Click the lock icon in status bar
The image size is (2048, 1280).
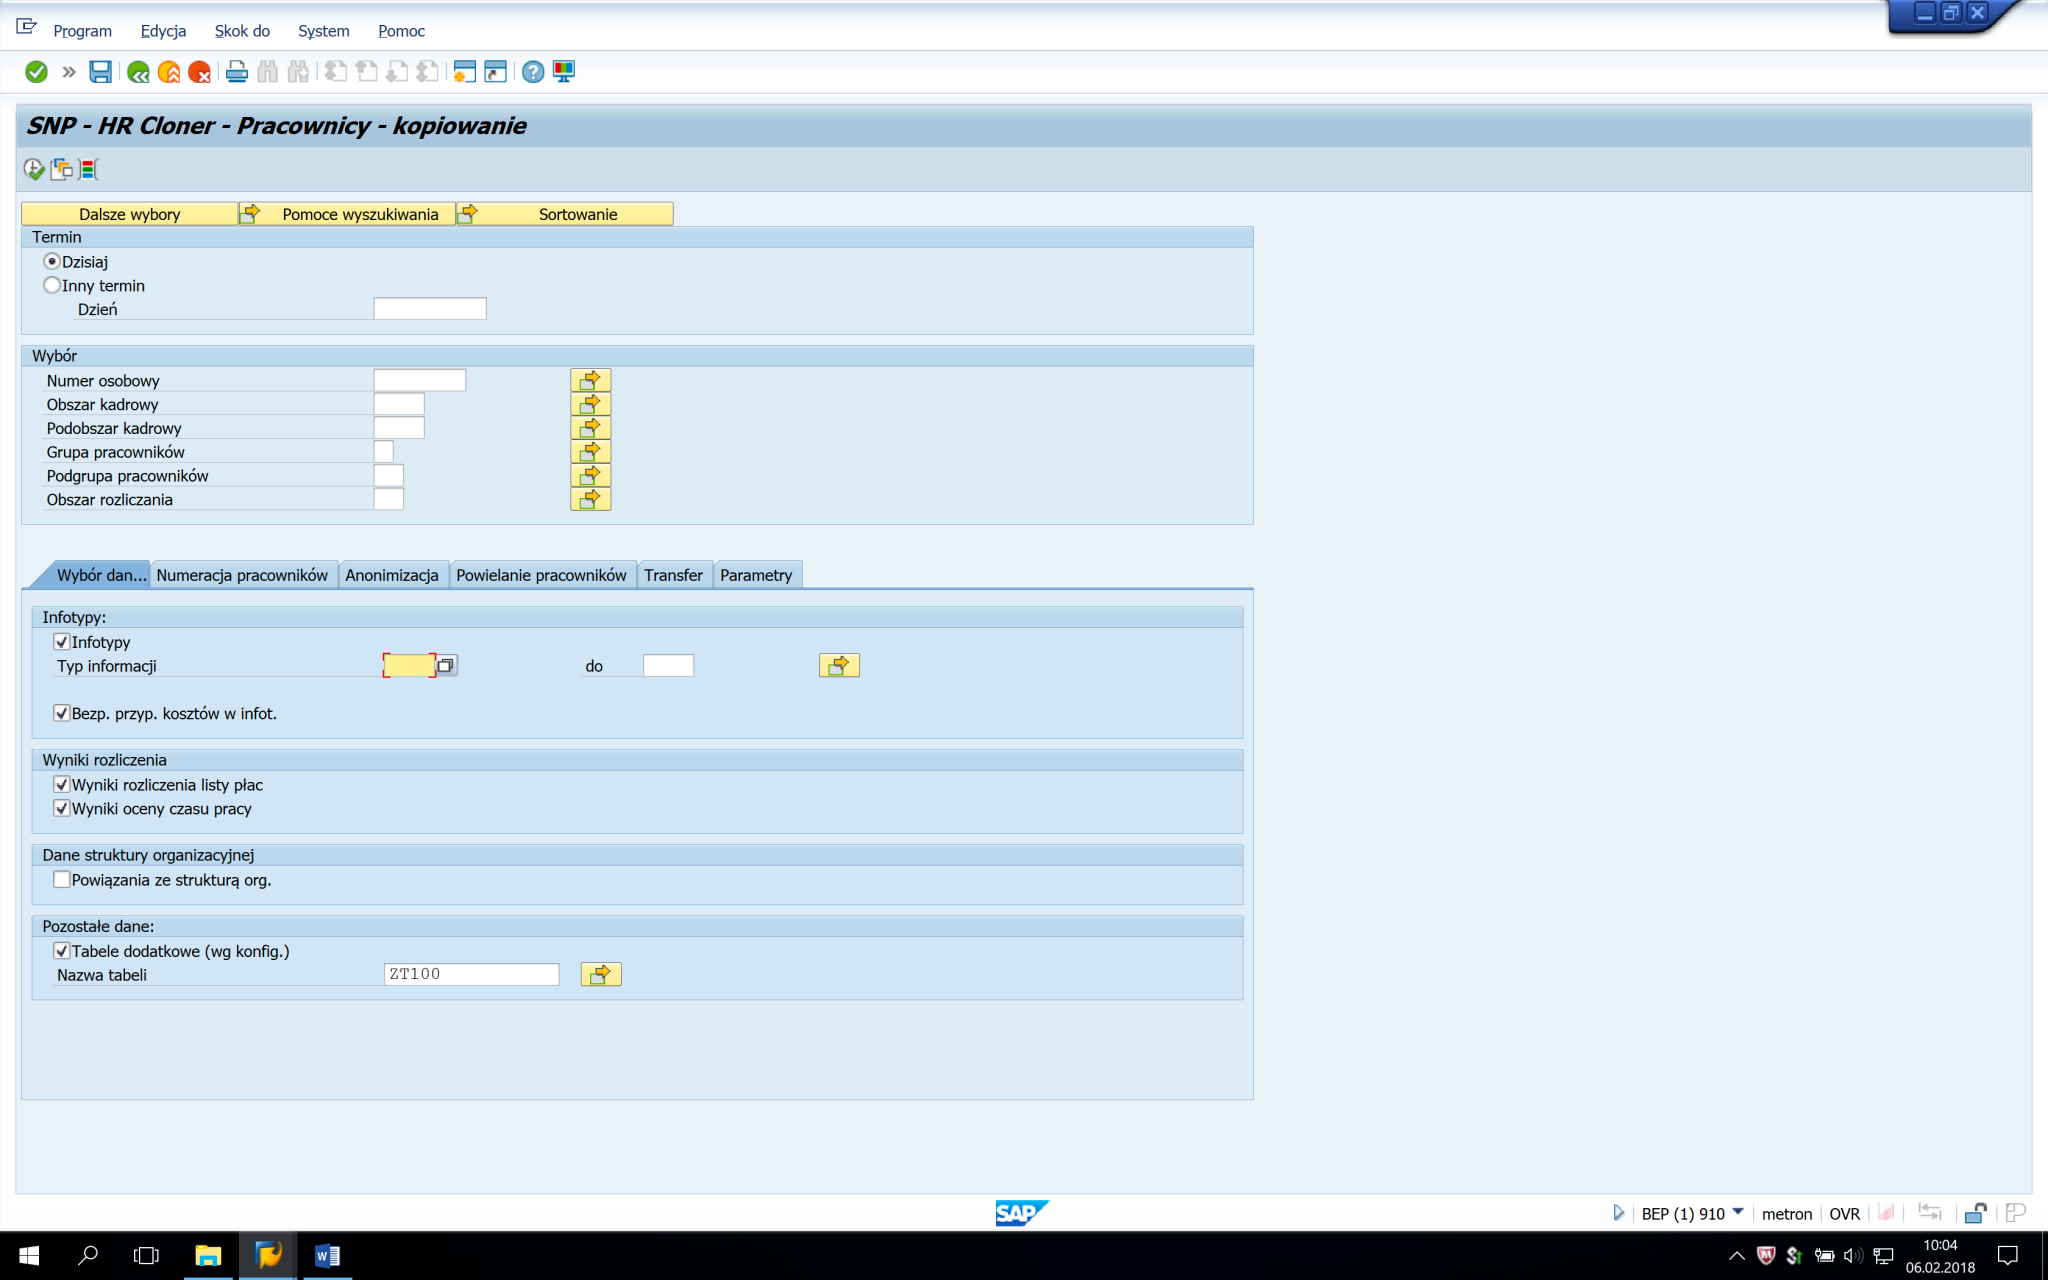click(1975, 1213)
